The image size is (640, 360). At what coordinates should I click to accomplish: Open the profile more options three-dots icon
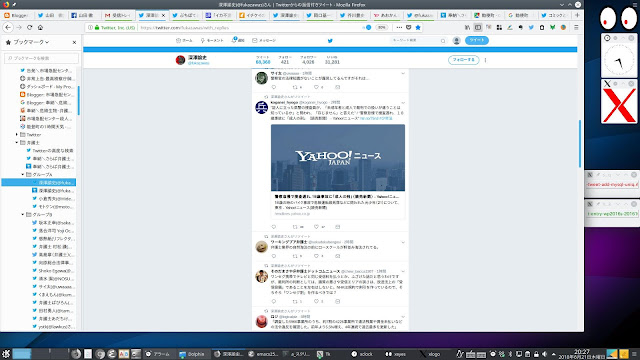(485, 60)
